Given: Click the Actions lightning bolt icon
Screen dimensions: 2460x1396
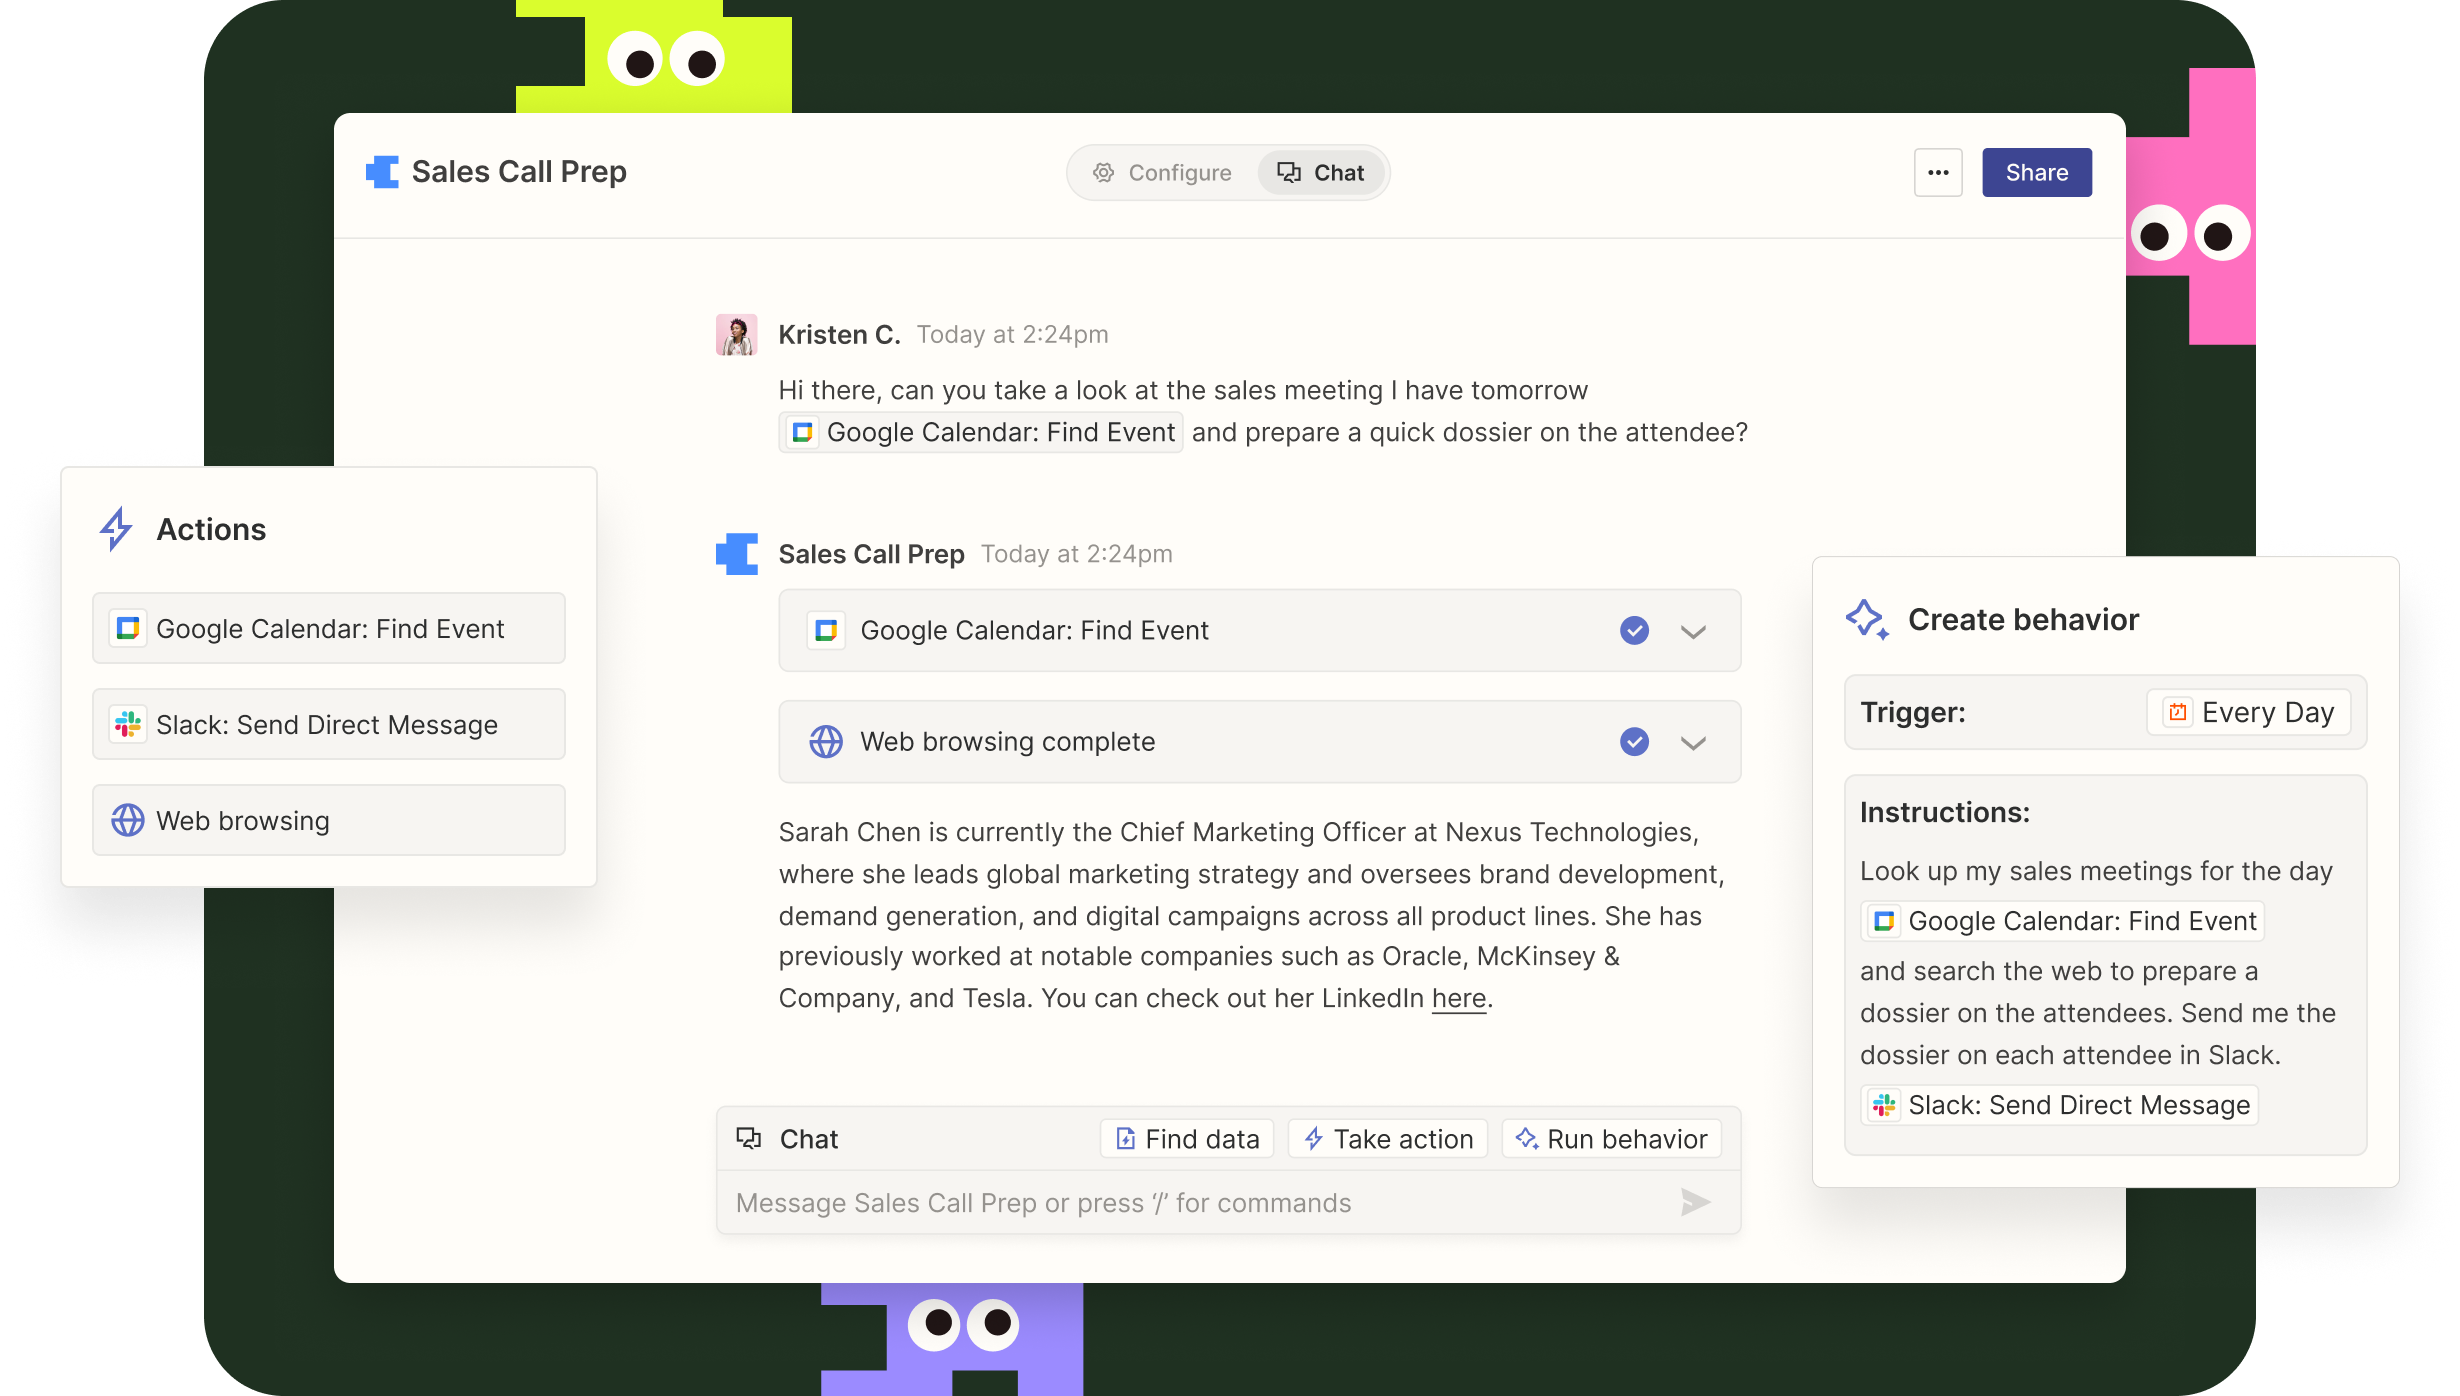Looking at the screenshot, I should click(115, 528).
